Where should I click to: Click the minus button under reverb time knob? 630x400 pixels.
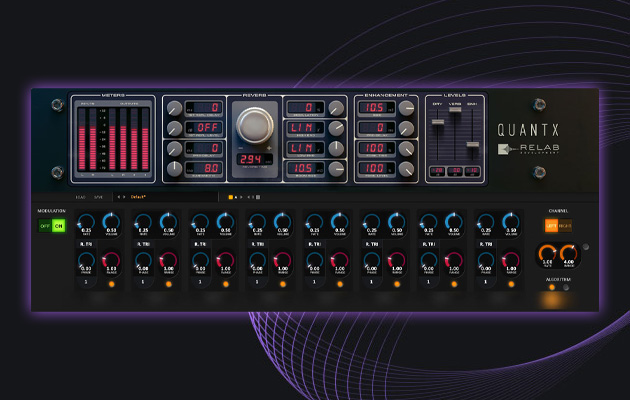click(241, 148)
